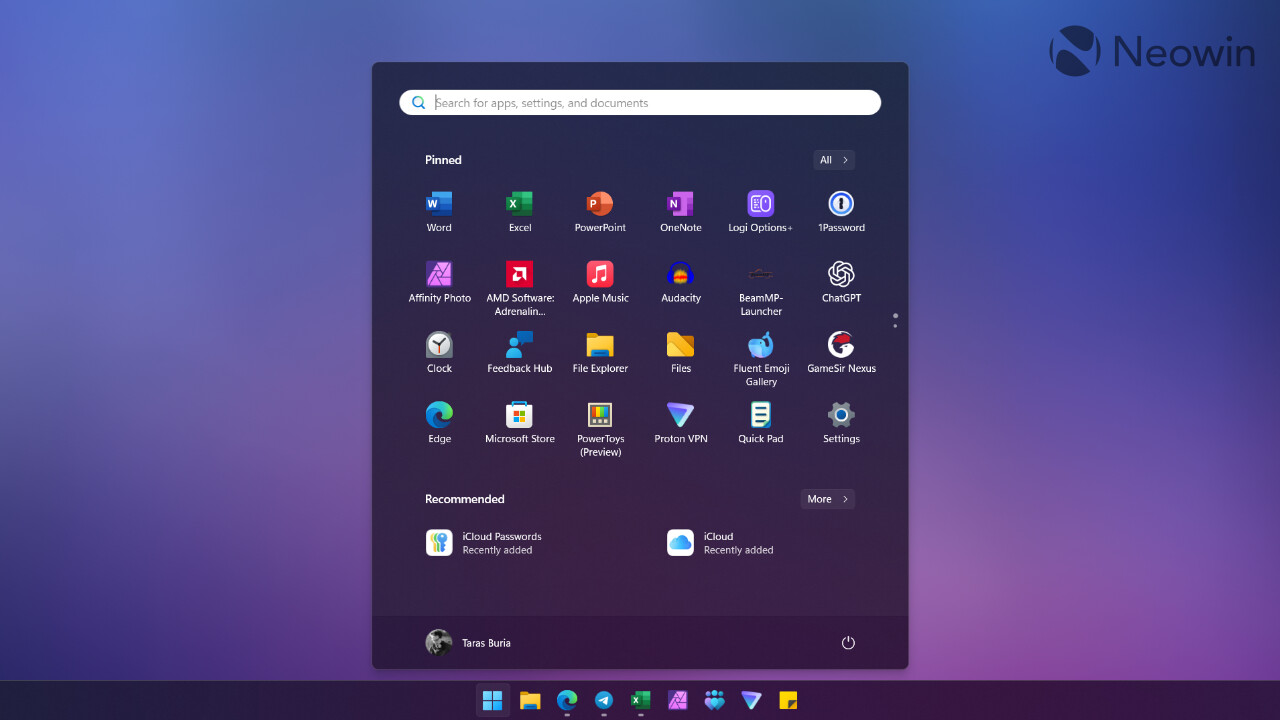Screen dimensions: 1280x720
Task: Open Proton VPN on the taskbar
Action: [751, 700]
